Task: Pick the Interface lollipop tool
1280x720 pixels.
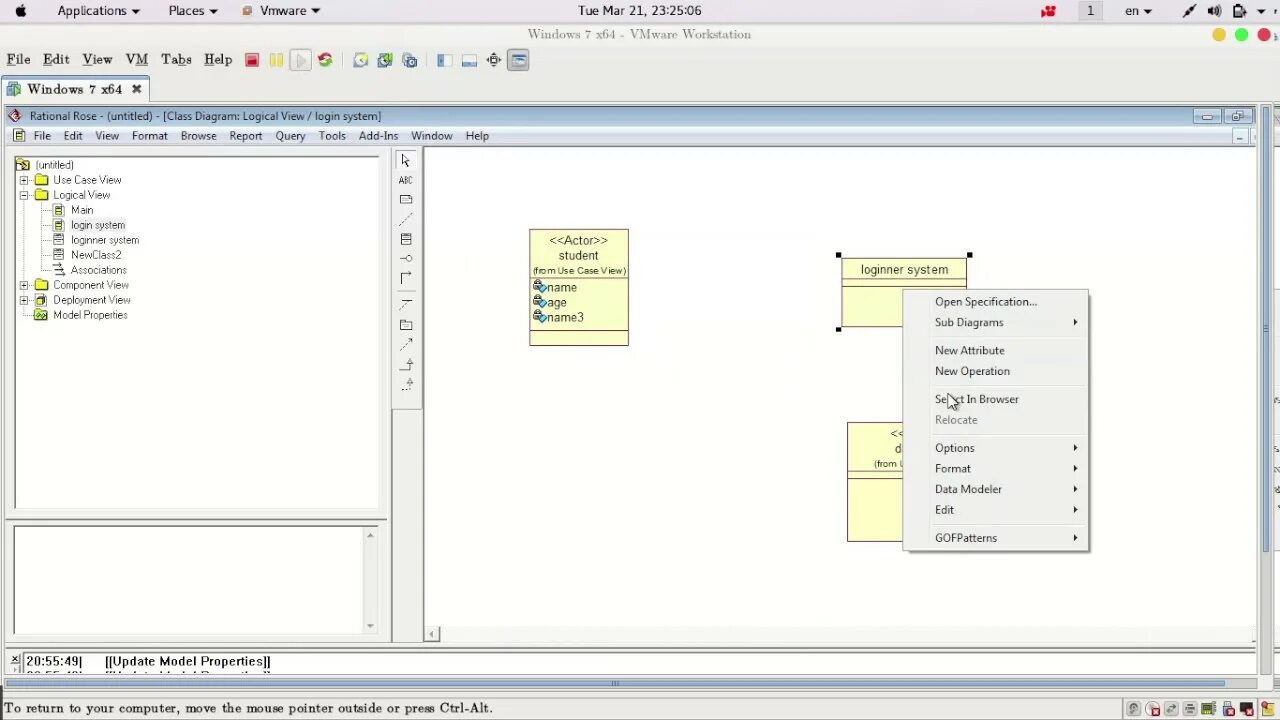Action: point(405,258)
